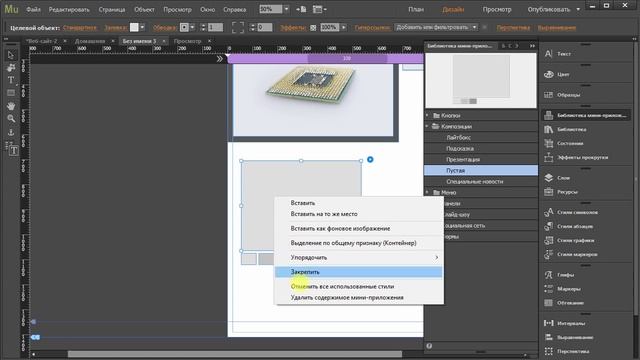This screenshot has height=360, width=640.
Task: Switch to Дизайн mode
Action: tap(453, 9)
